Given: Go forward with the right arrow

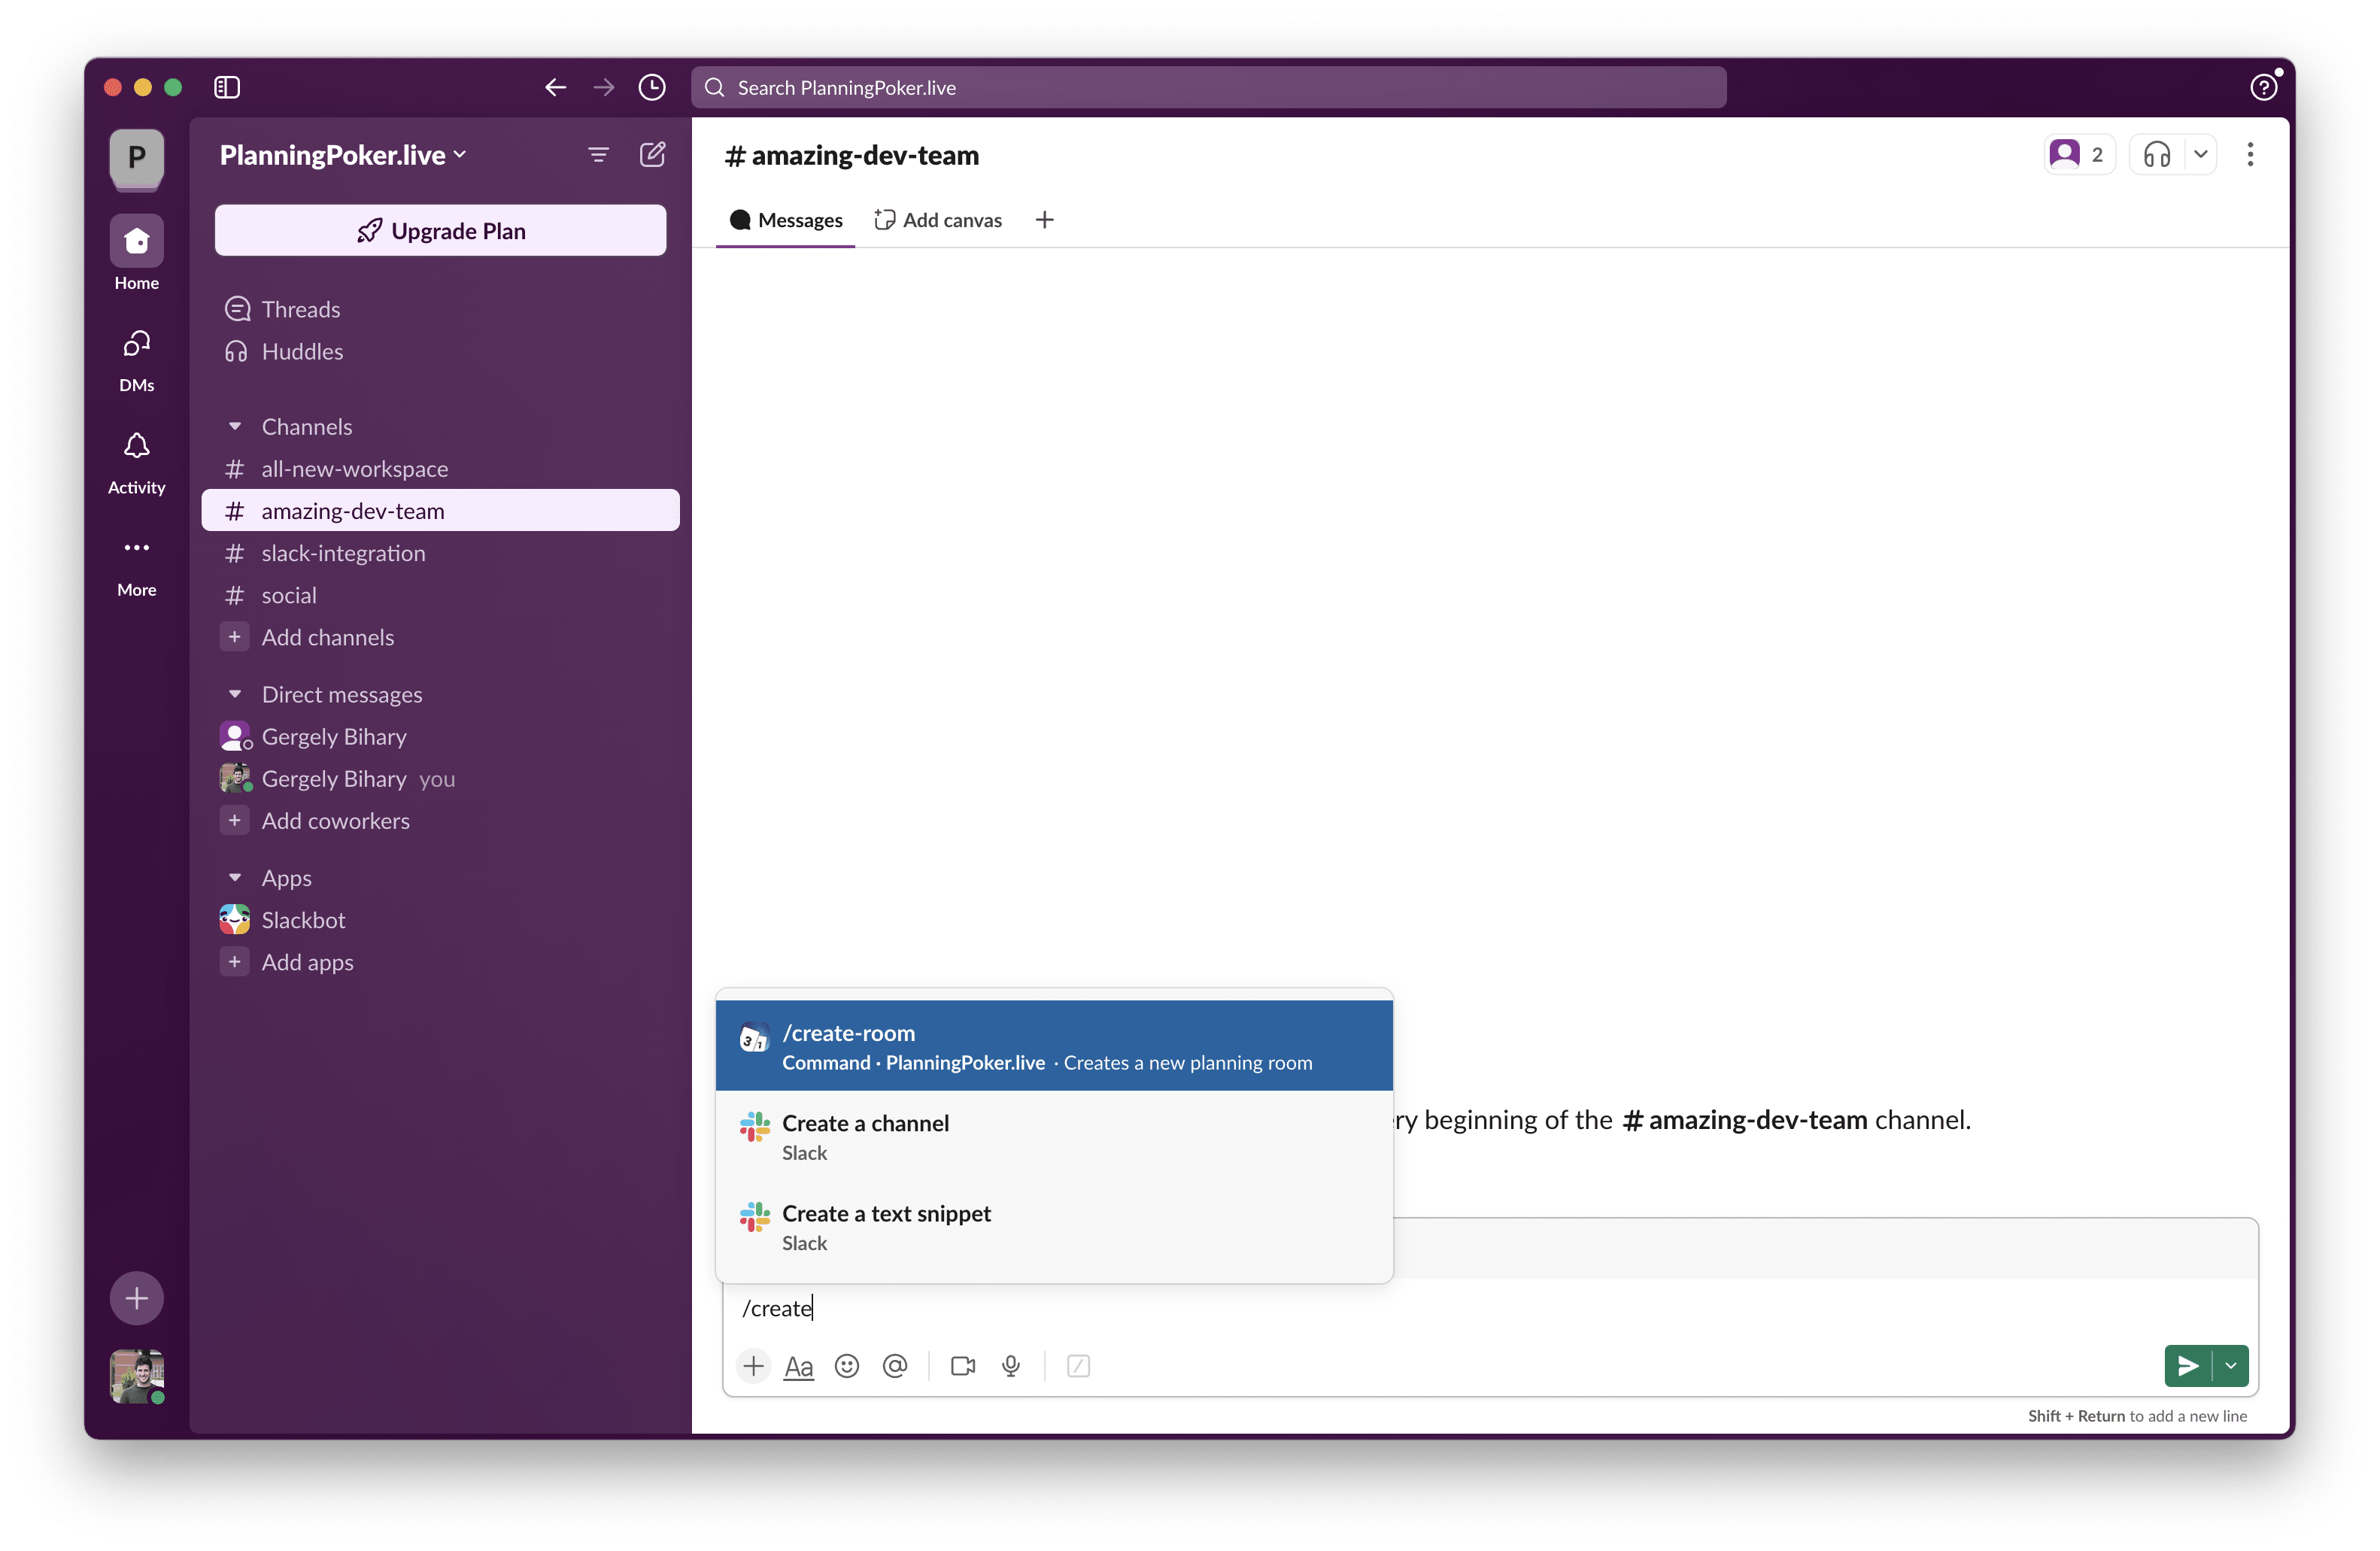Looking at the screenshot, I should (x=603, y=87).
